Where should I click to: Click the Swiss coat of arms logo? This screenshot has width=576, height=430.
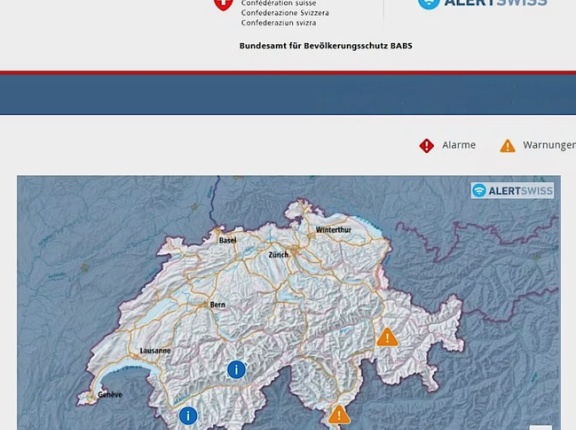click(x=223, y=5)
